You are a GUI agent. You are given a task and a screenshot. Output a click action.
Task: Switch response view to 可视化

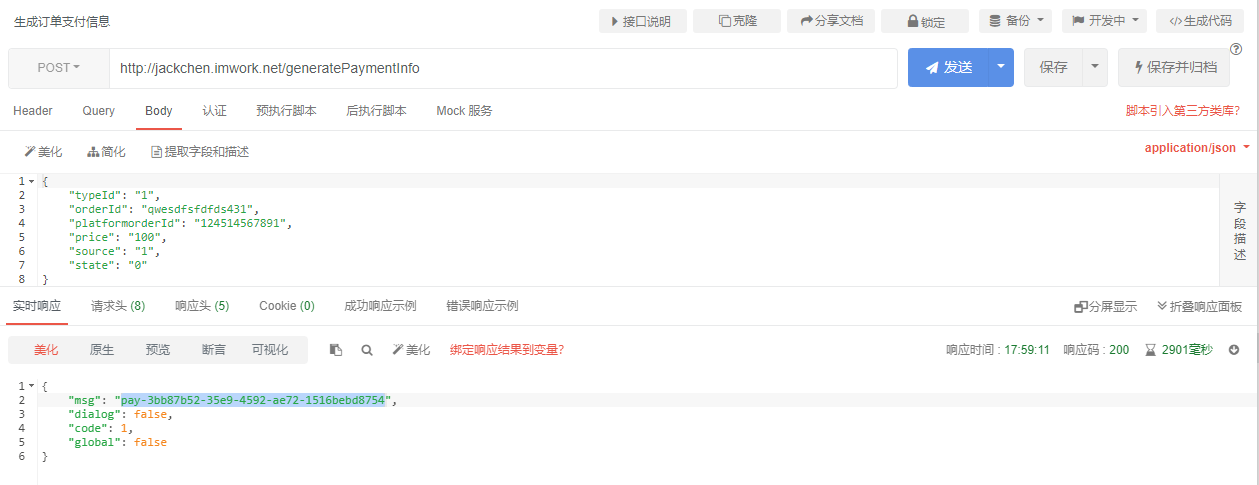[270, 350]
